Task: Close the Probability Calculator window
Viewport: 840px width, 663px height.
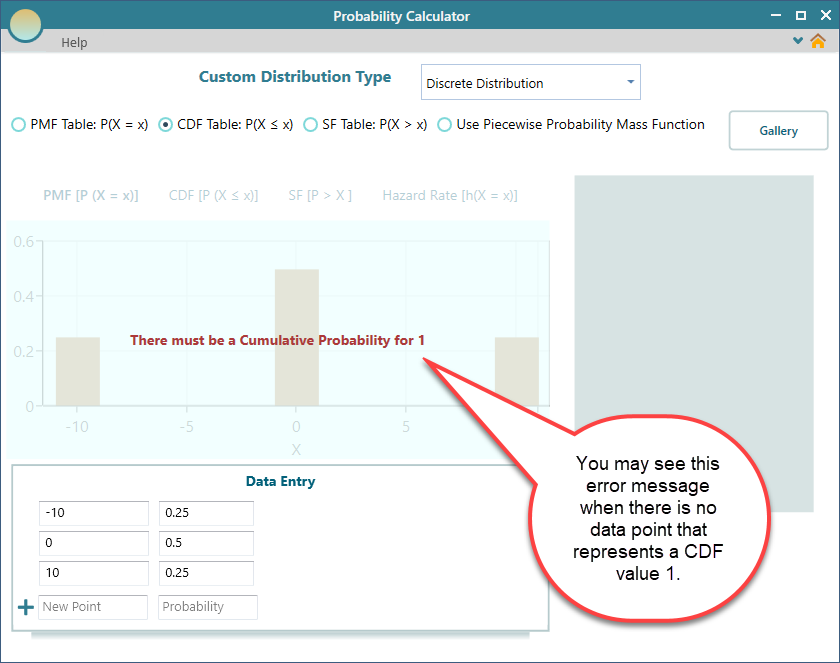Action: (823, 16)
